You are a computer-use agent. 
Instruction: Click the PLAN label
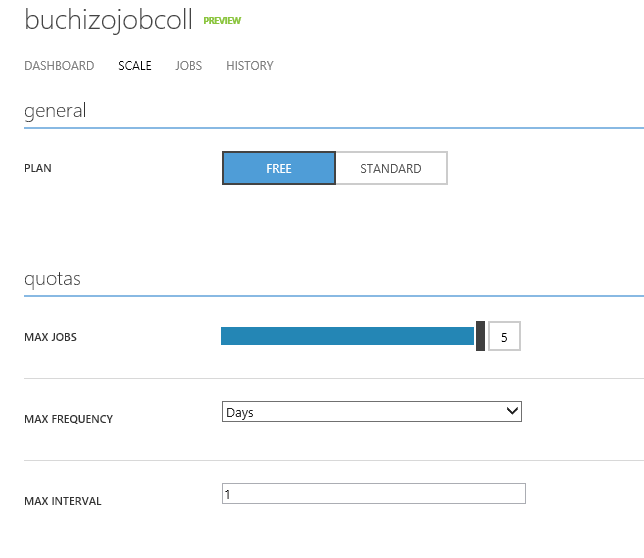[38, 168]
